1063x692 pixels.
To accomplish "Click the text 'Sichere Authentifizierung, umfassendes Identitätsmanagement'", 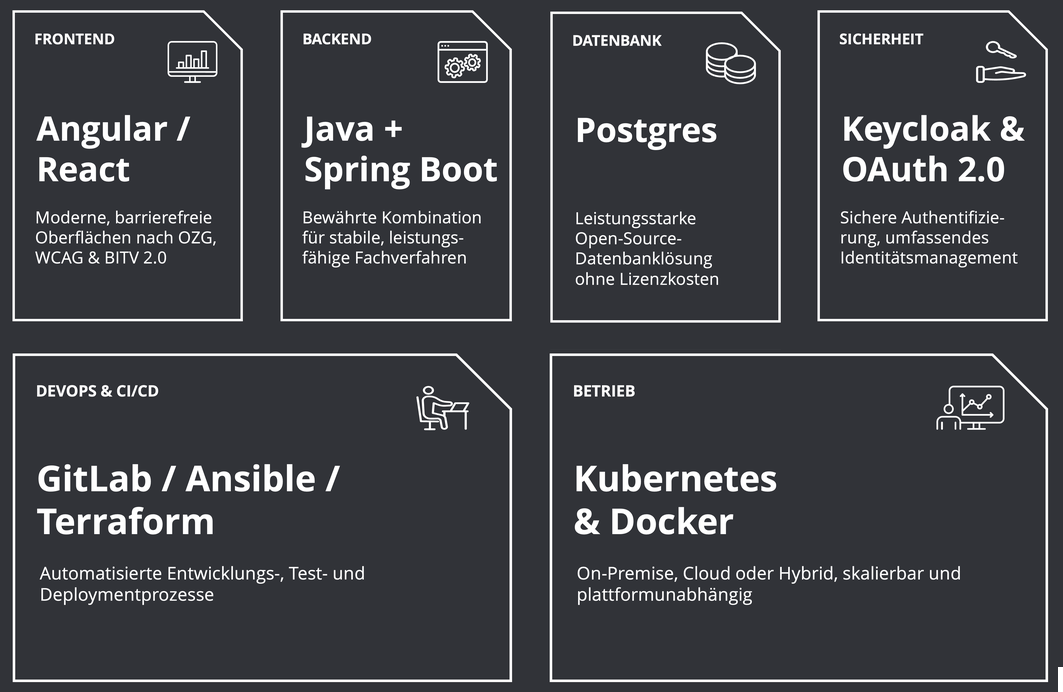I will coord(929,237).
